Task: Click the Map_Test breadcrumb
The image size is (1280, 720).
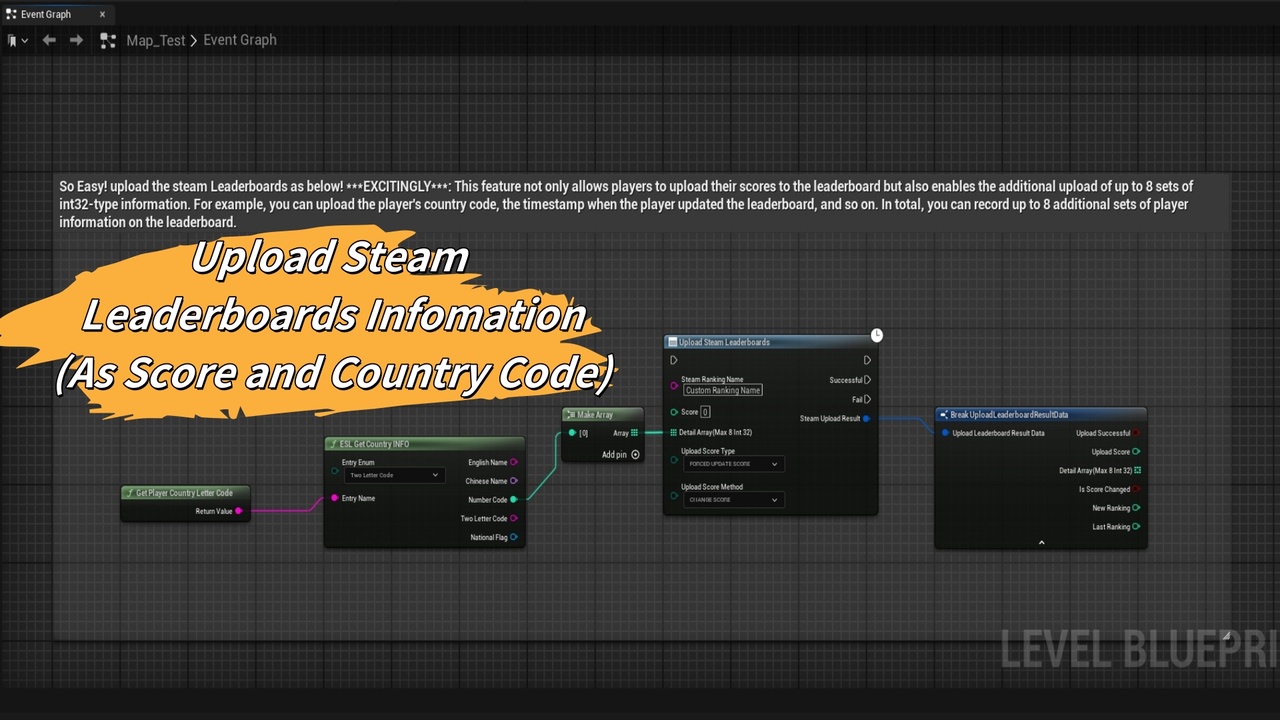Action: coord(156,40)
